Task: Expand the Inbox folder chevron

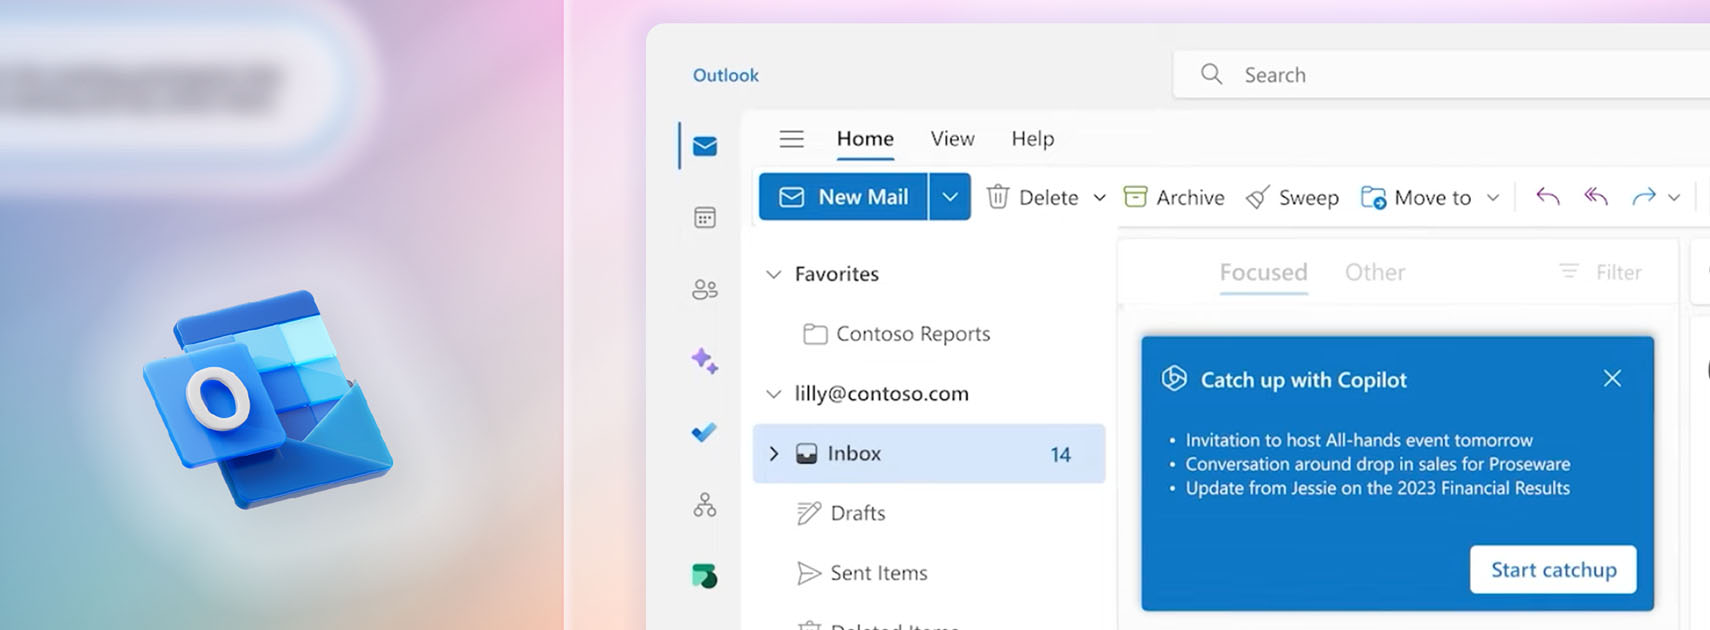Action: tap(773, 453)
